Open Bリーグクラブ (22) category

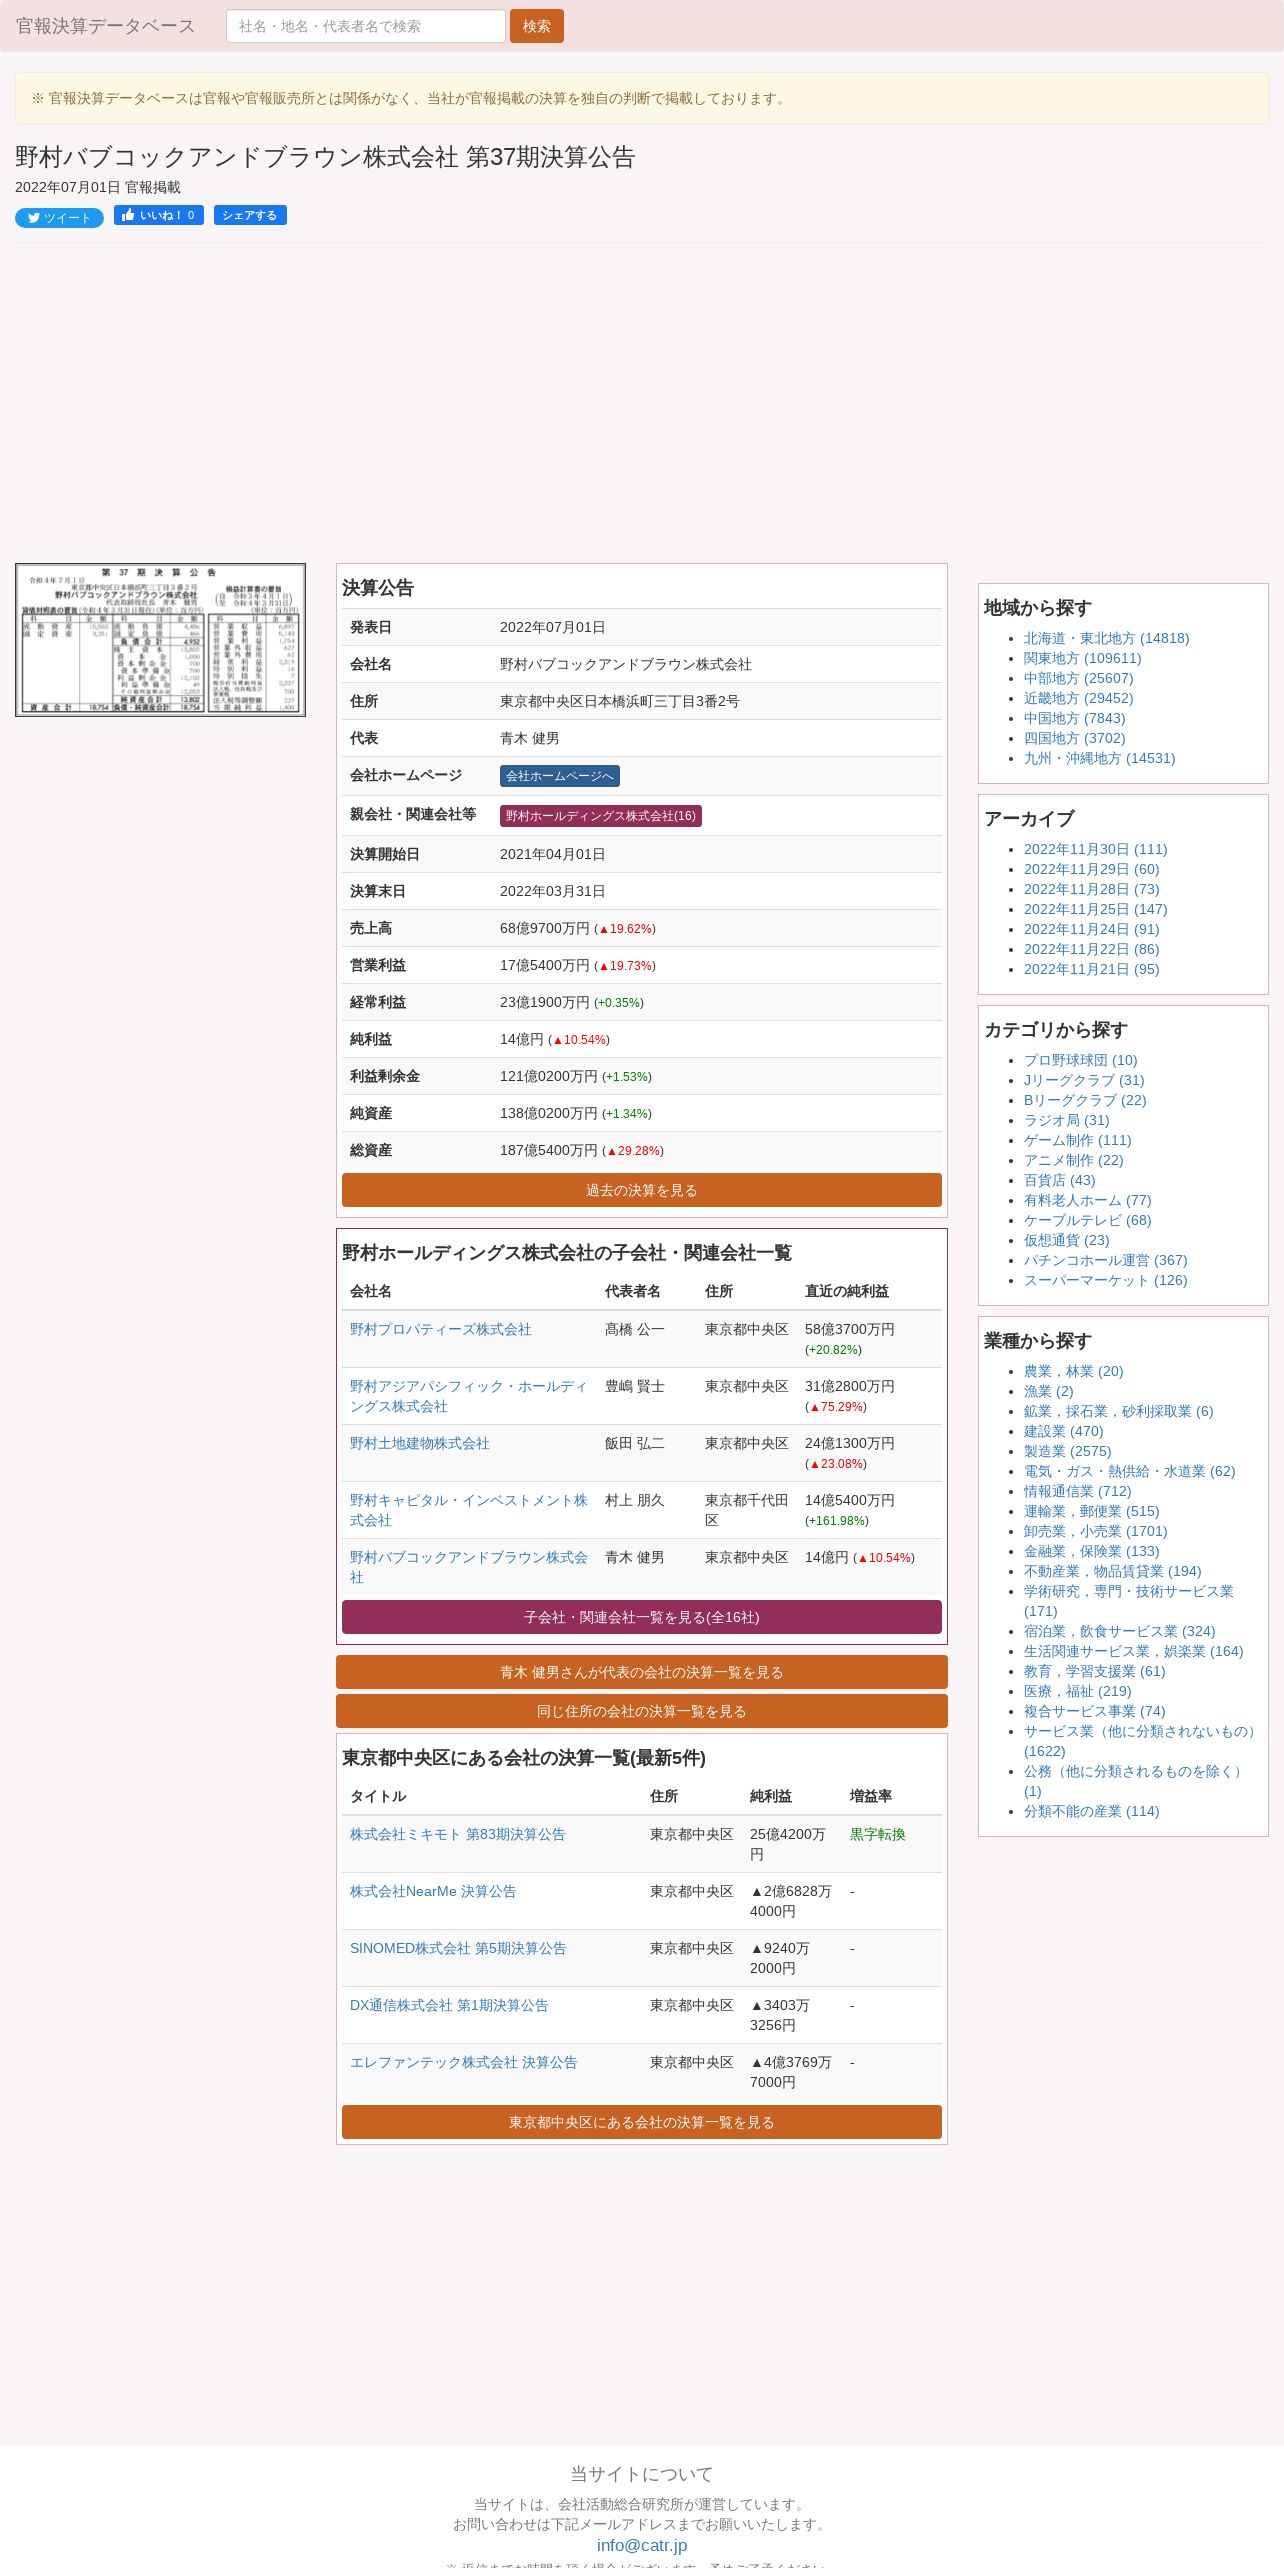1085,1100
